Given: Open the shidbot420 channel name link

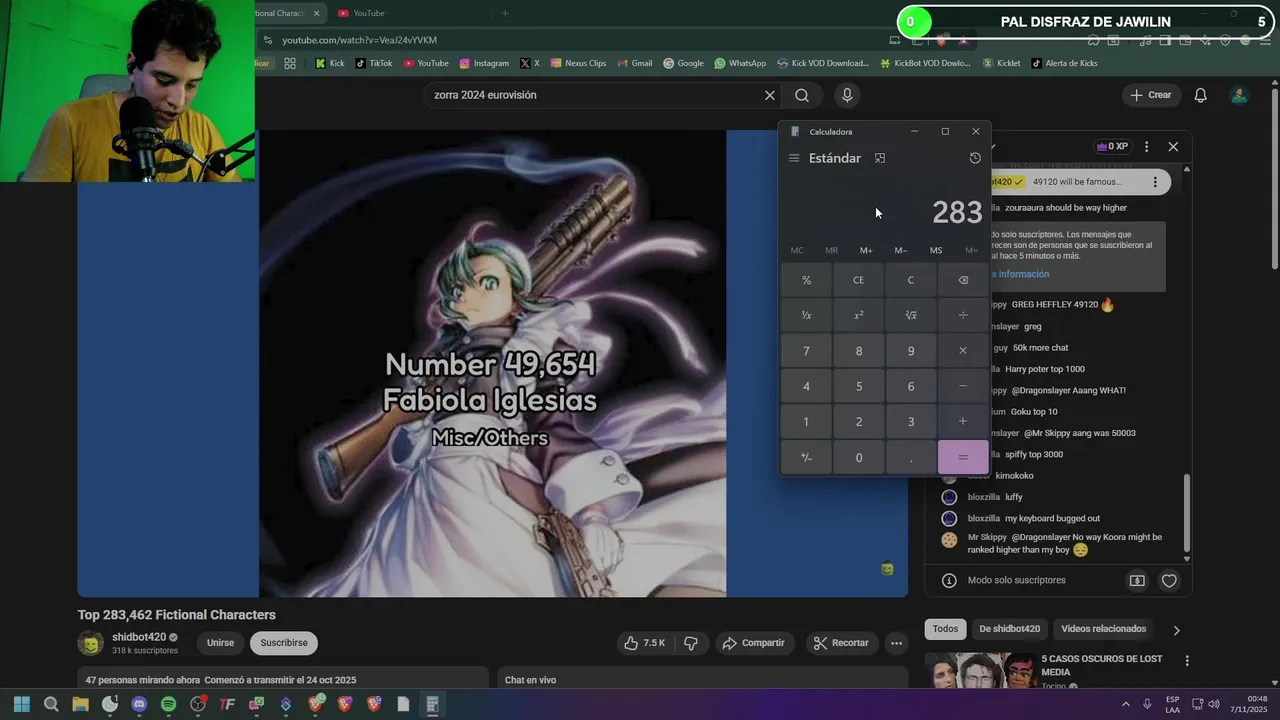Looking at the screenshot, I should (139, 637).
